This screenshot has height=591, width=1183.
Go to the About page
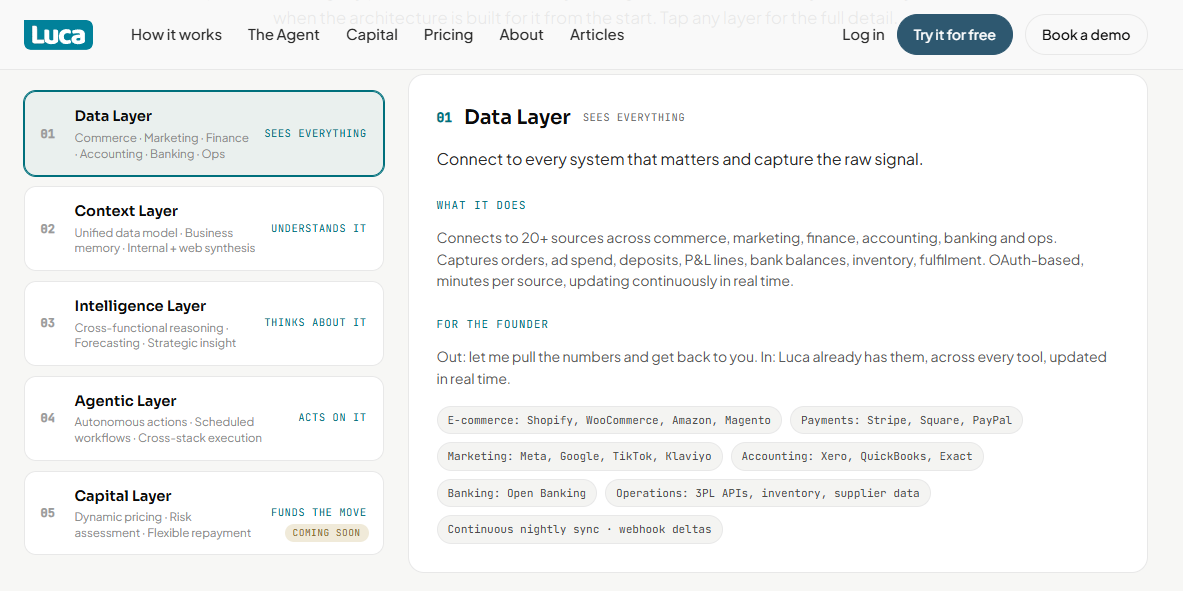tap(521, 35)
